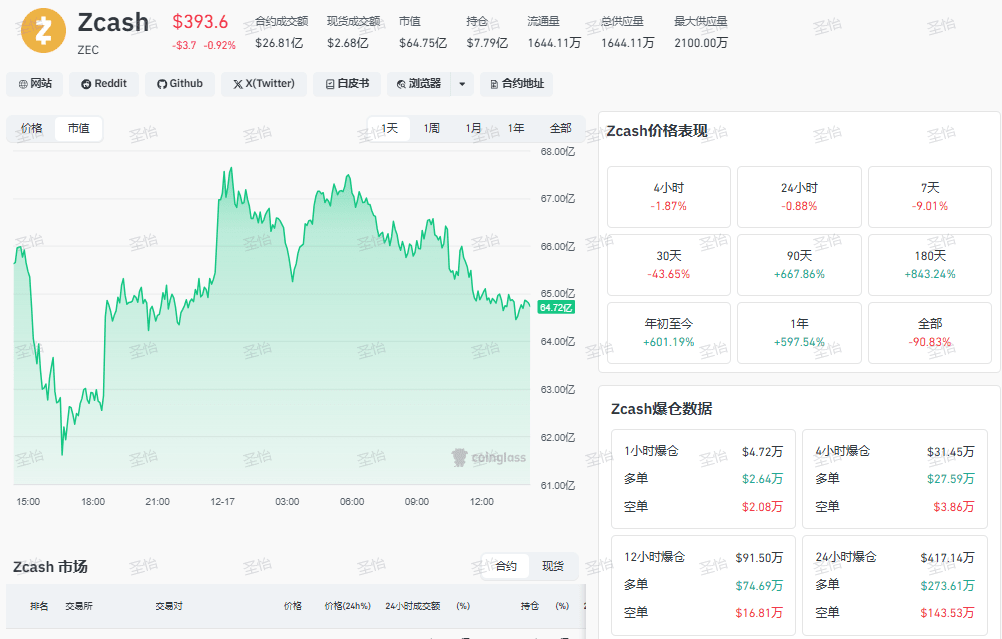Click the X logo icon
Screen dimensions: 1002x639
click(x=238, y=84)
